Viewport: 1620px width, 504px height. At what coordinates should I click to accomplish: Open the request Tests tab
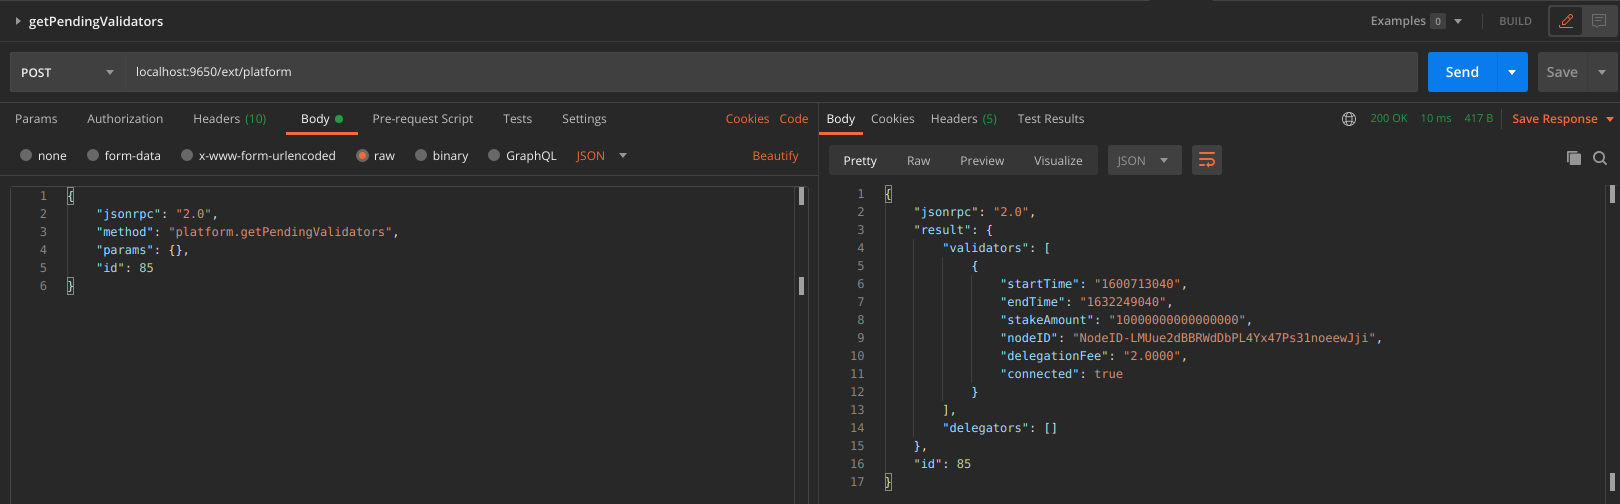coord(517,119)
